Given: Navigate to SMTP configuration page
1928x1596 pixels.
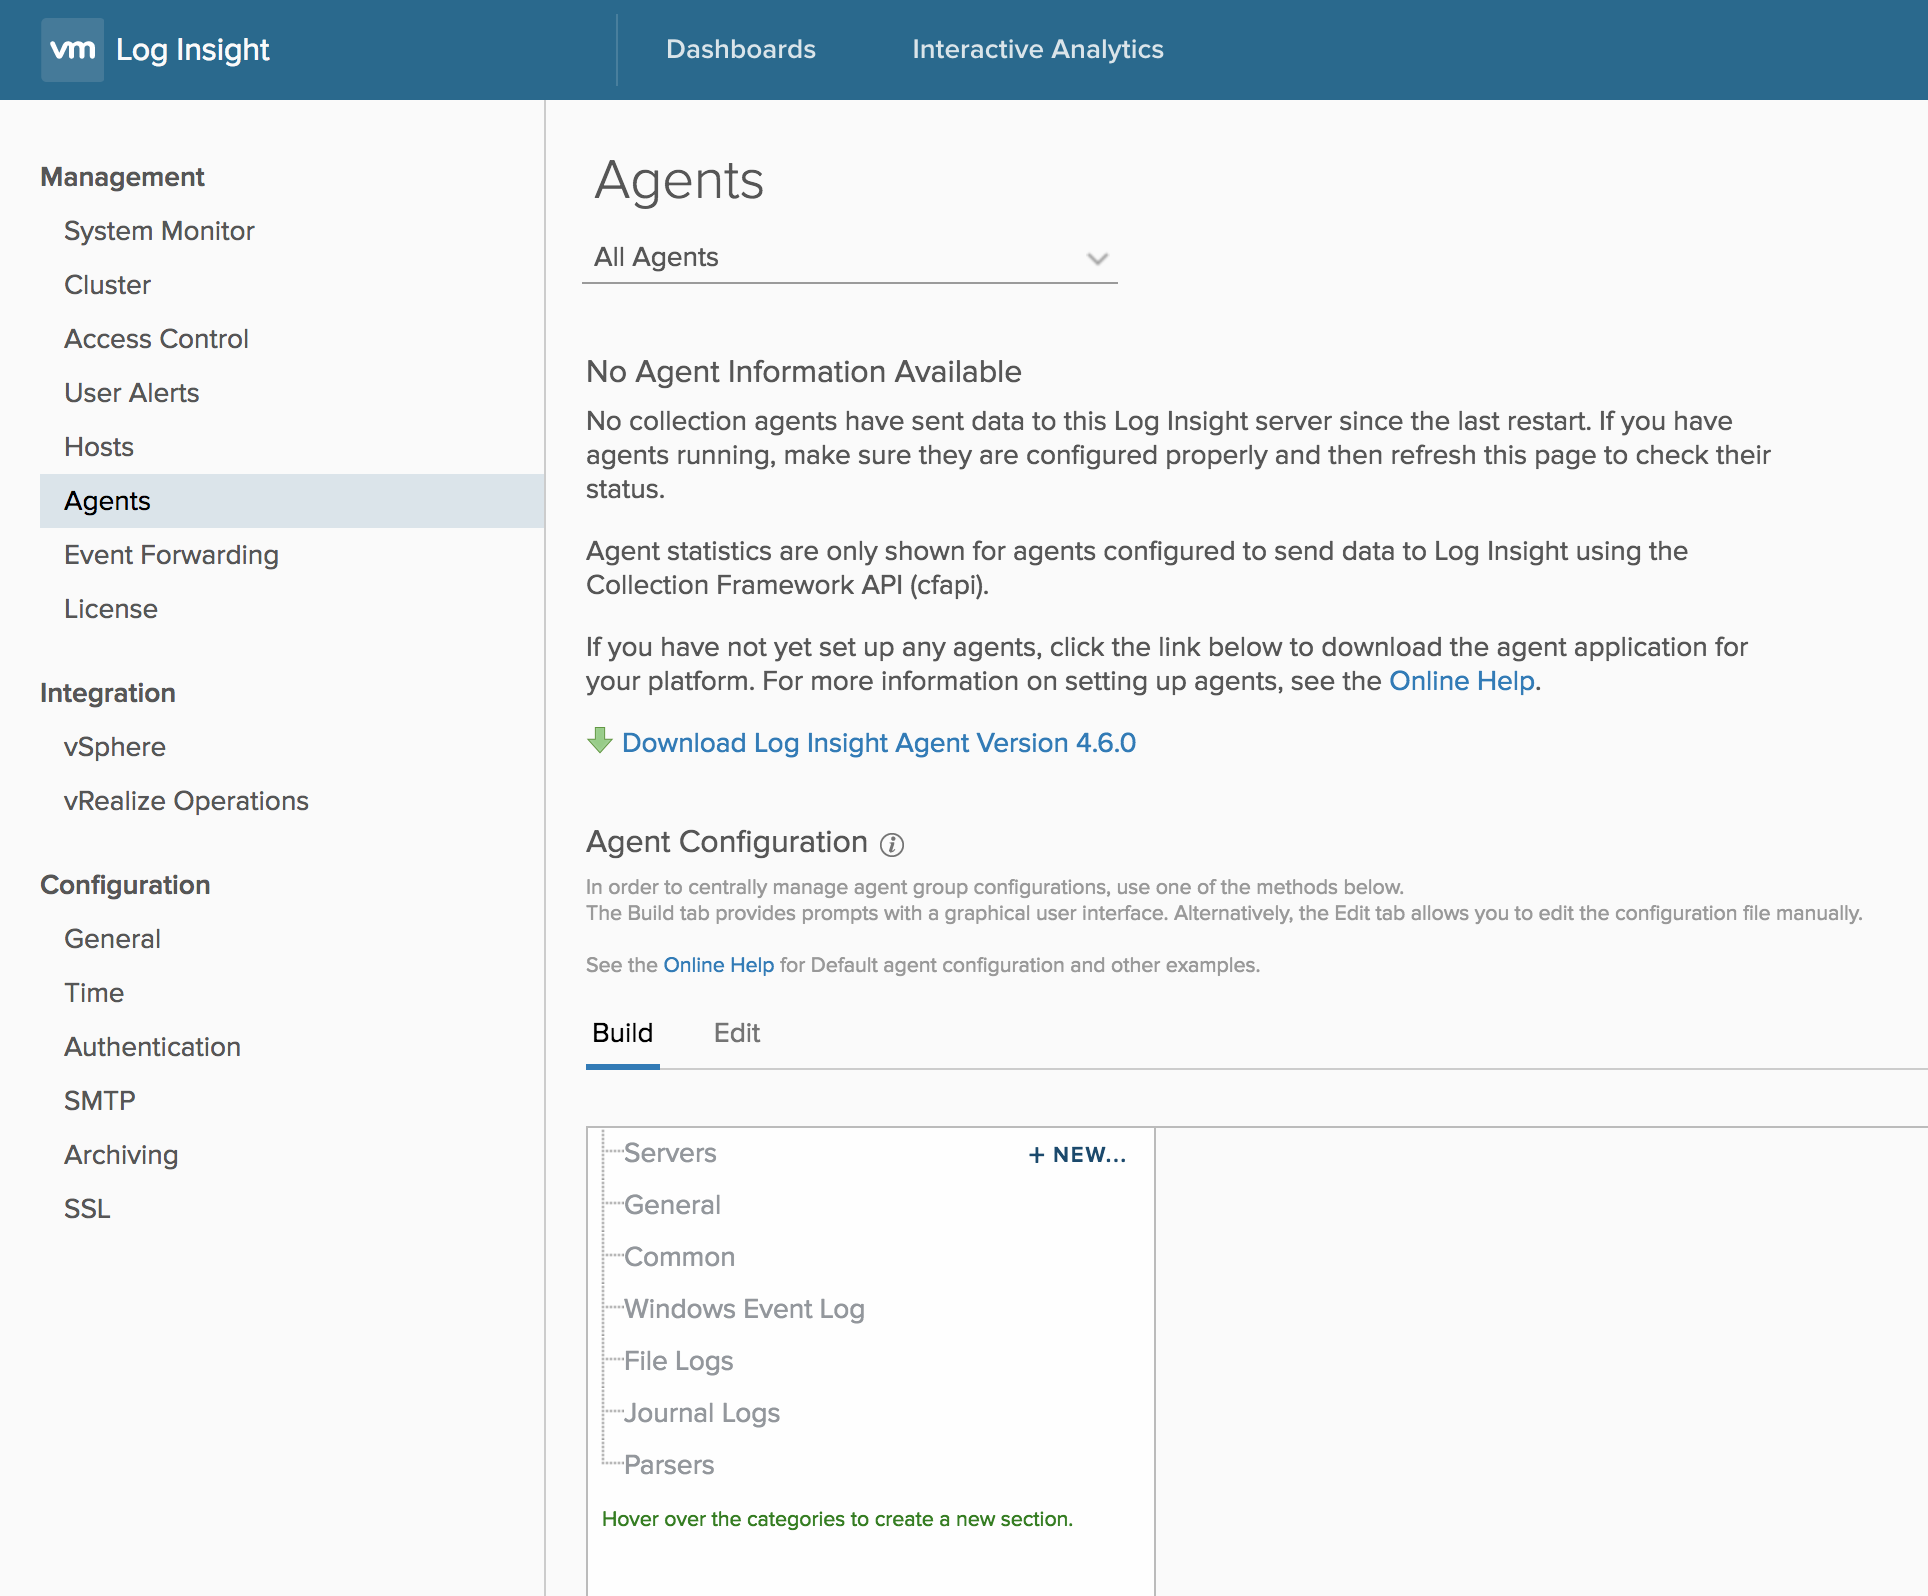Looking at the screenshot, I should (99, 1101).
